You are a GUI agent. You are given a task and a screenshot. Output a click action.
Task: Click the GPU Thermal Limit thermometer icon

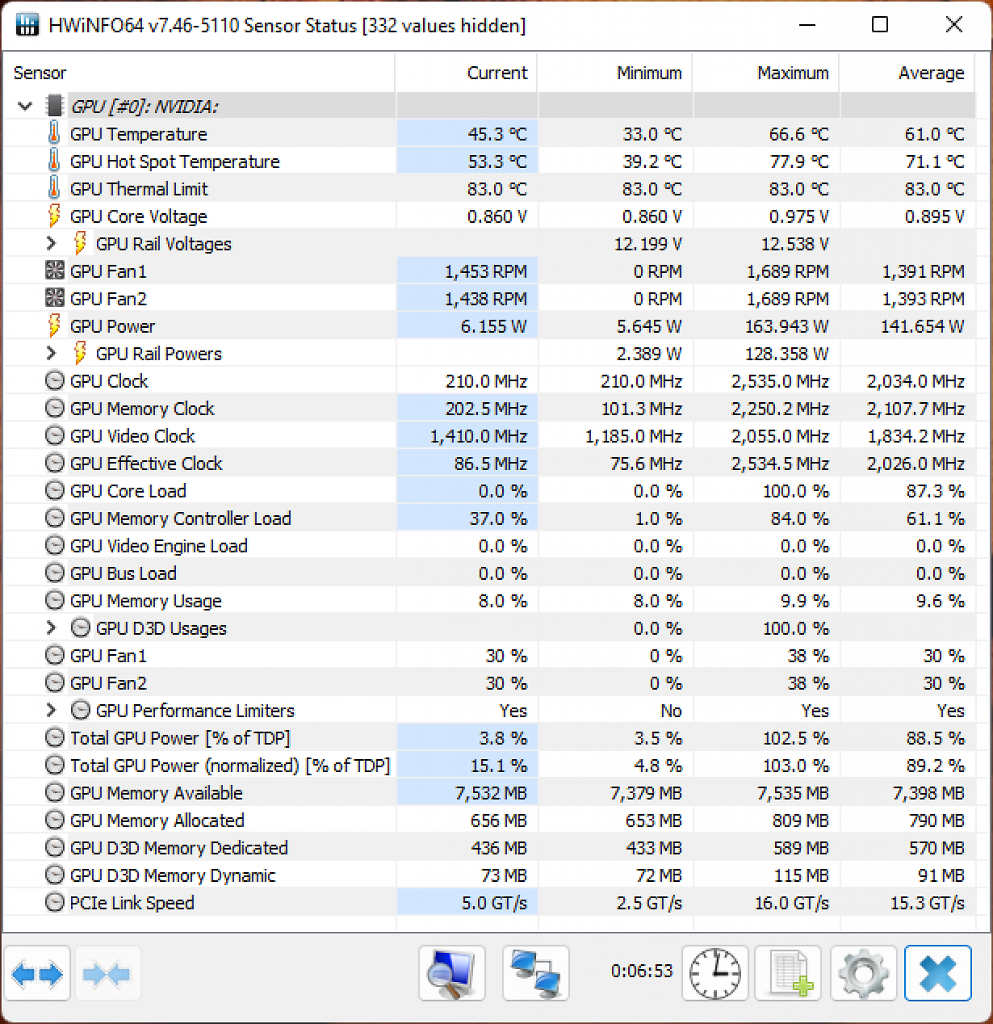[54, 188]
